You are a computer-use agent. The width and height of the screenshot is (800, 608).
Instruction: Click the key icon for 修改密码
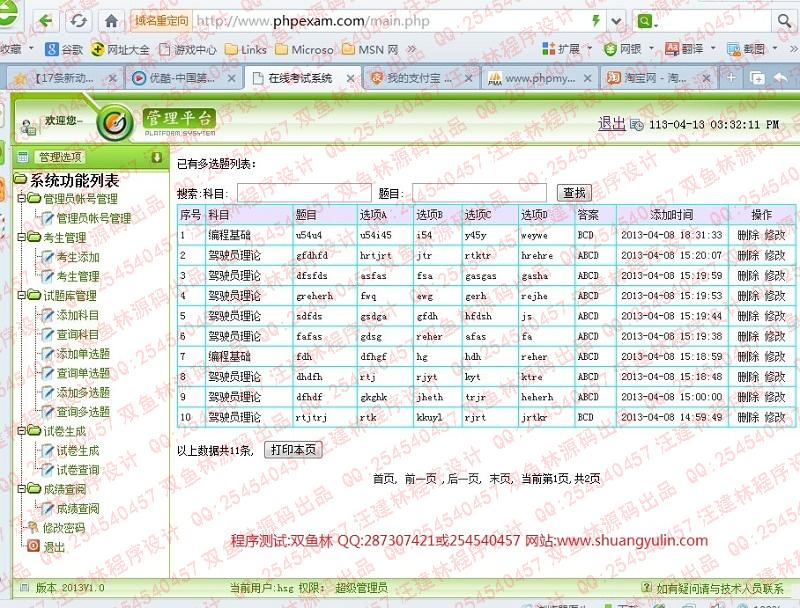click(x=33, y=527)
